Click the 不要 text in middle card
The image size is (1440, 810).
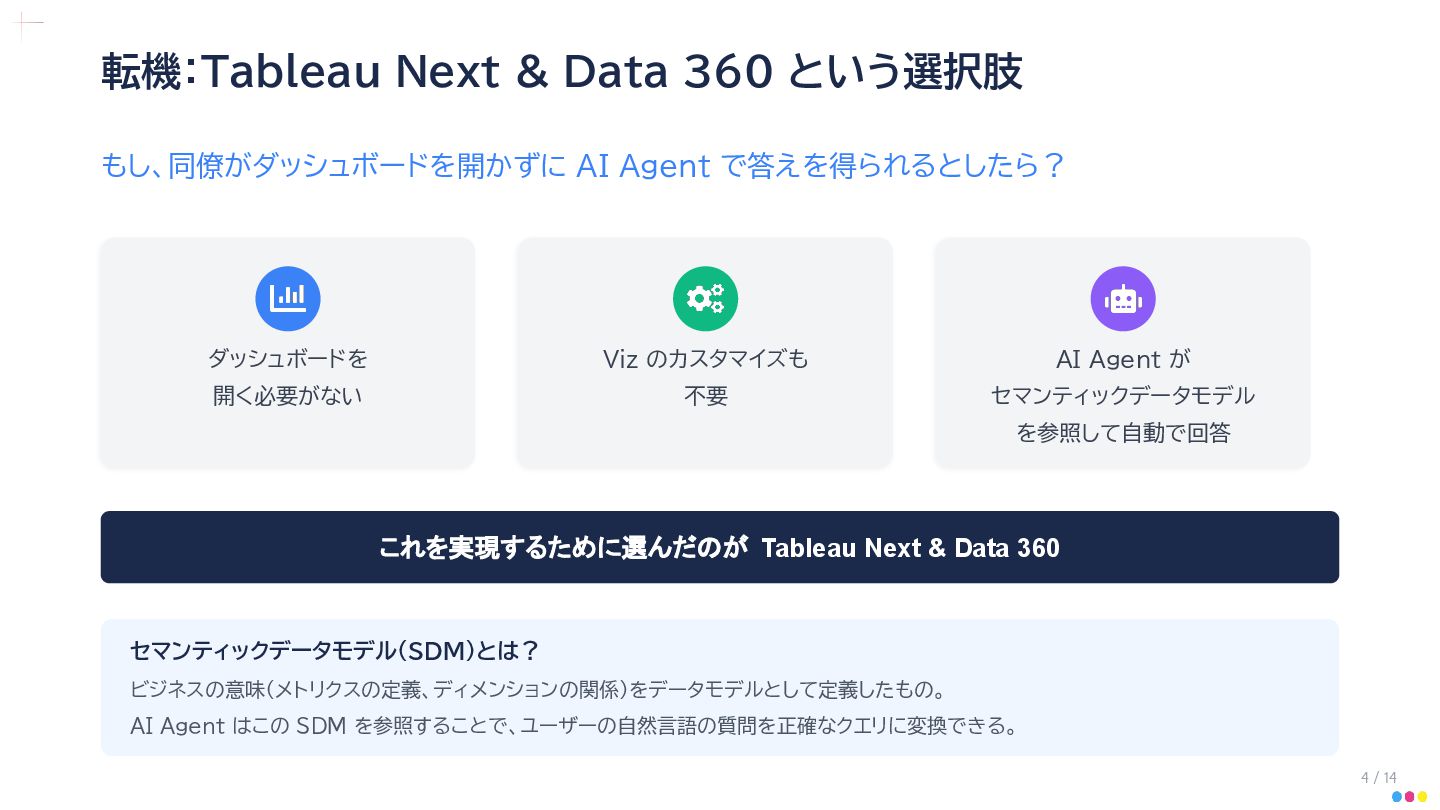[x=705, y=396]
